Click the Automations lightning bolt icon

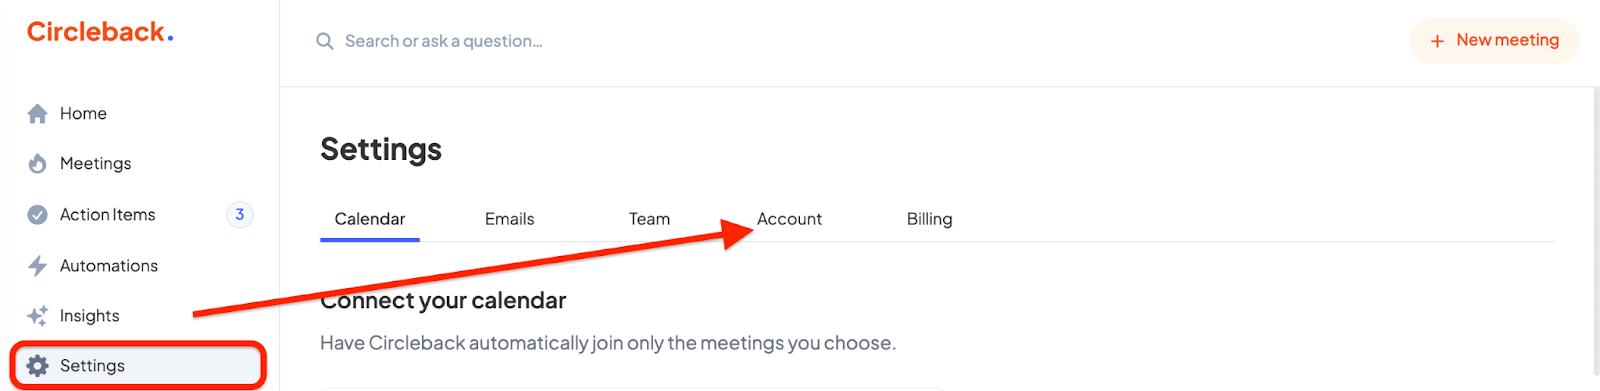pos(37,266)
